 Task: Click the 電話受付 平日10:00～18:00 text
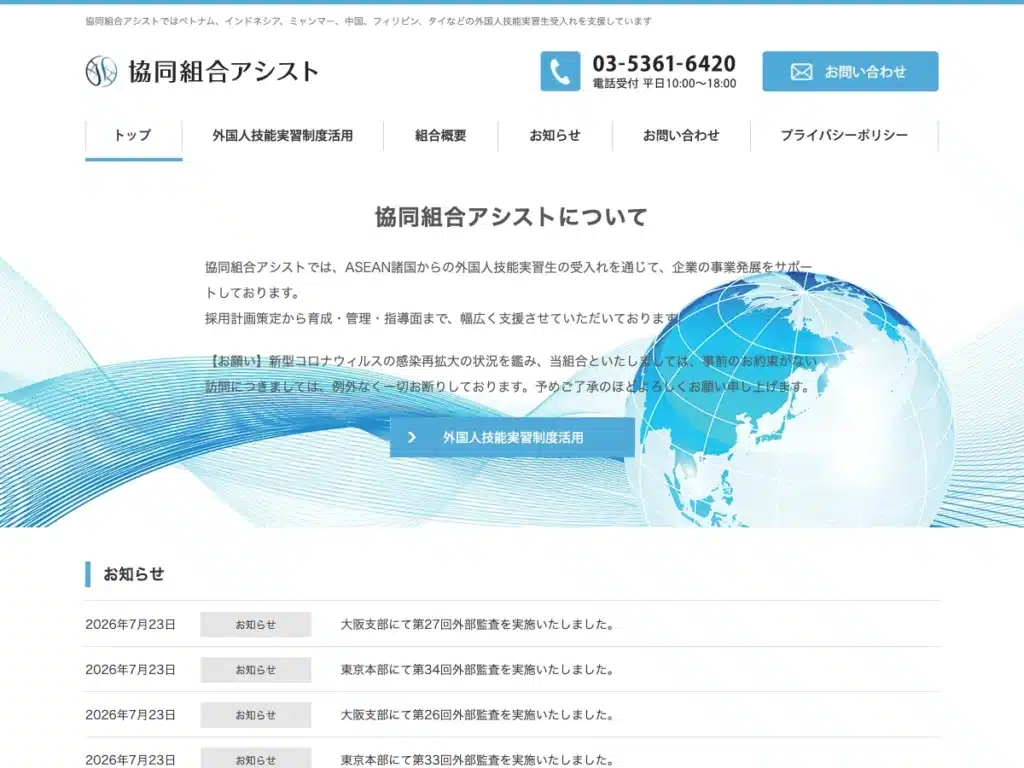click(664, 84)
